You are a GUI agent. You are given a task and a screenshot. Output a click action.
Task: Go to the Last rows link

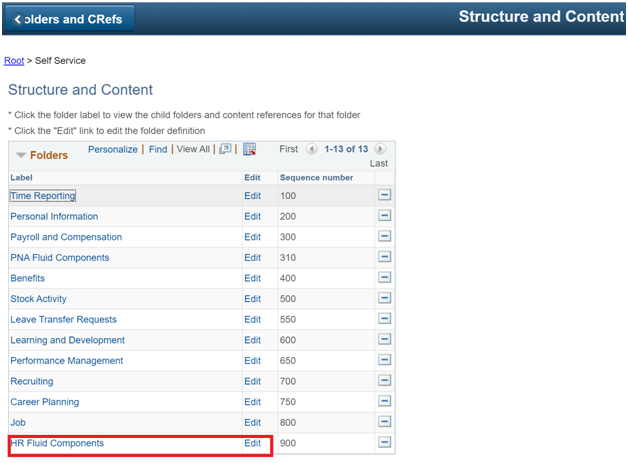point(378,163)
